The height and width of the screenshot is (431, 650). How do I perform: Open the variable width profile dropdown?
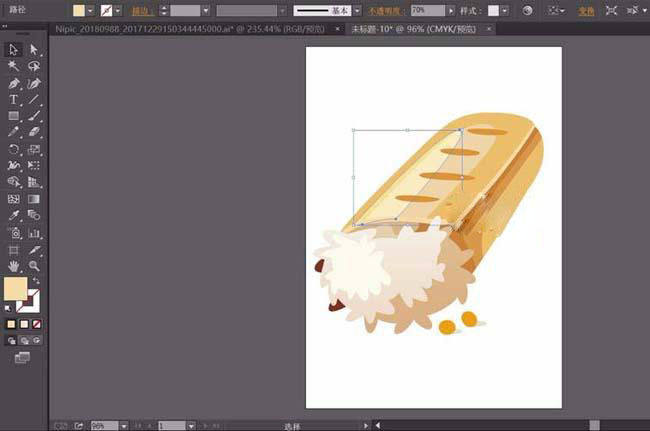pyautogui.click(x=282, y=10)
